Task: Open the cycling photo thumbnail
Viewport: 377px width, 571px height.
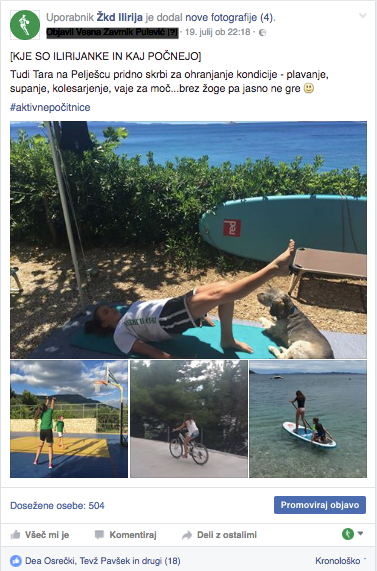Action: tap(189, 419)
